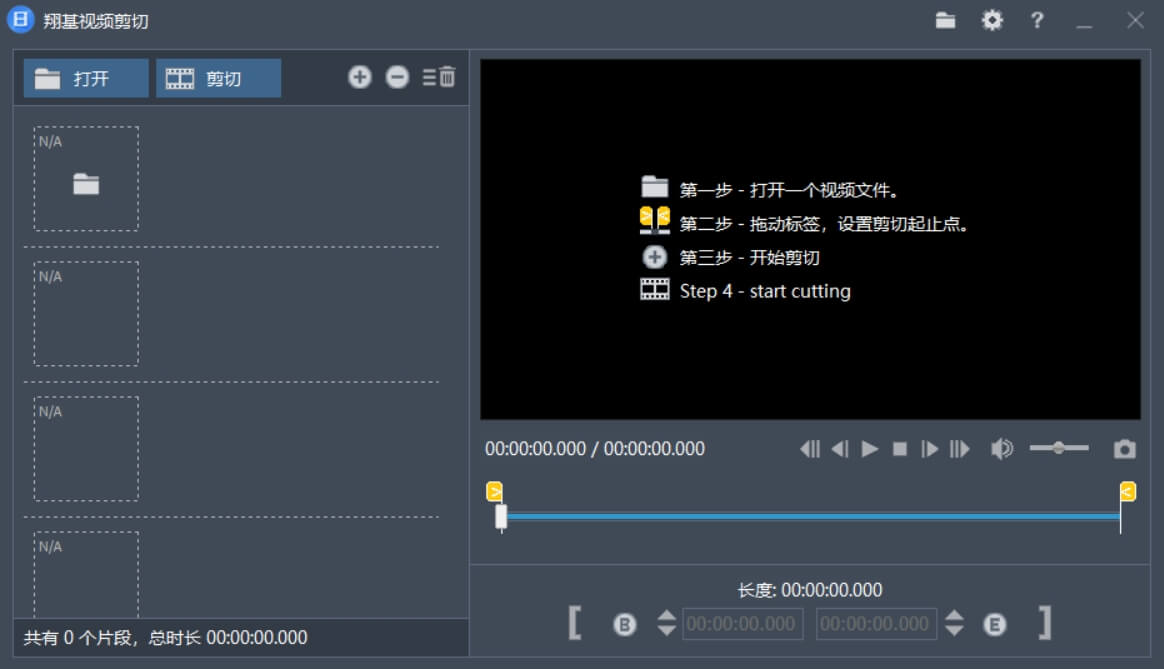This screenshot has width=1164, height=669.
Task: Add a segment with the plus icon
Action: [359, 76]
